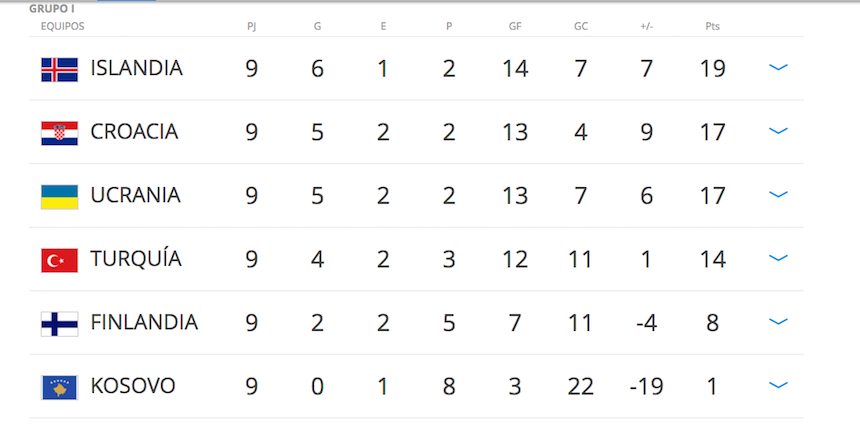Select the ISLANDIA team name
Viewport: 860px width, 434px height.
coord(136,69)
